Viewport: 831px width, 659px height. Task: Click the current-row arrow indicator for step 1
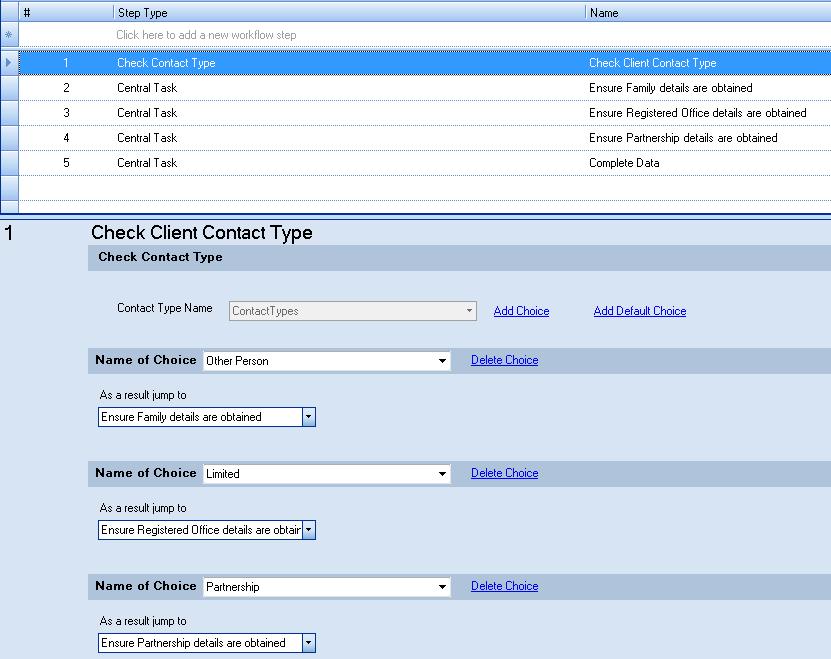click(x=8, y=63)
